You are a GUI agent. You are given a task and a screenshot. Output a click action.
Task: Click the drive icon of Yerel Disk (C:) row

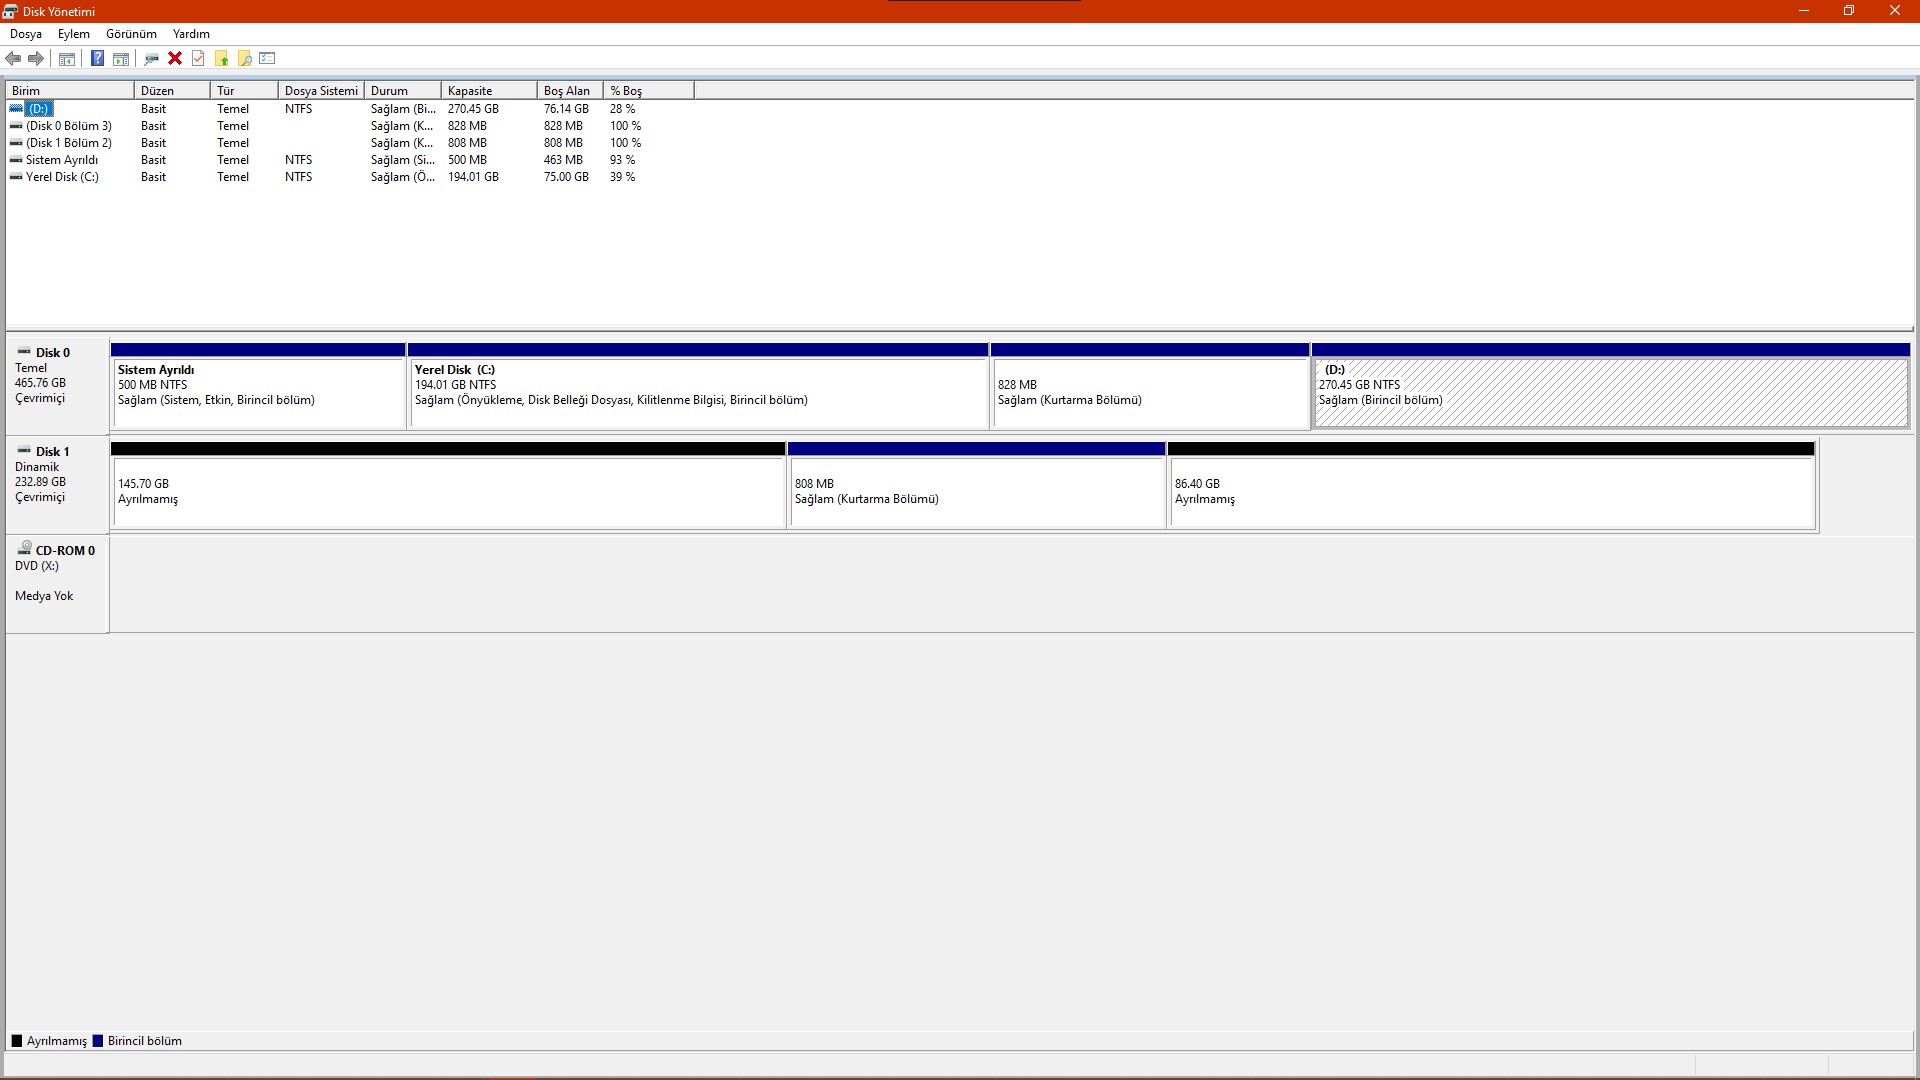pos(16,176)
